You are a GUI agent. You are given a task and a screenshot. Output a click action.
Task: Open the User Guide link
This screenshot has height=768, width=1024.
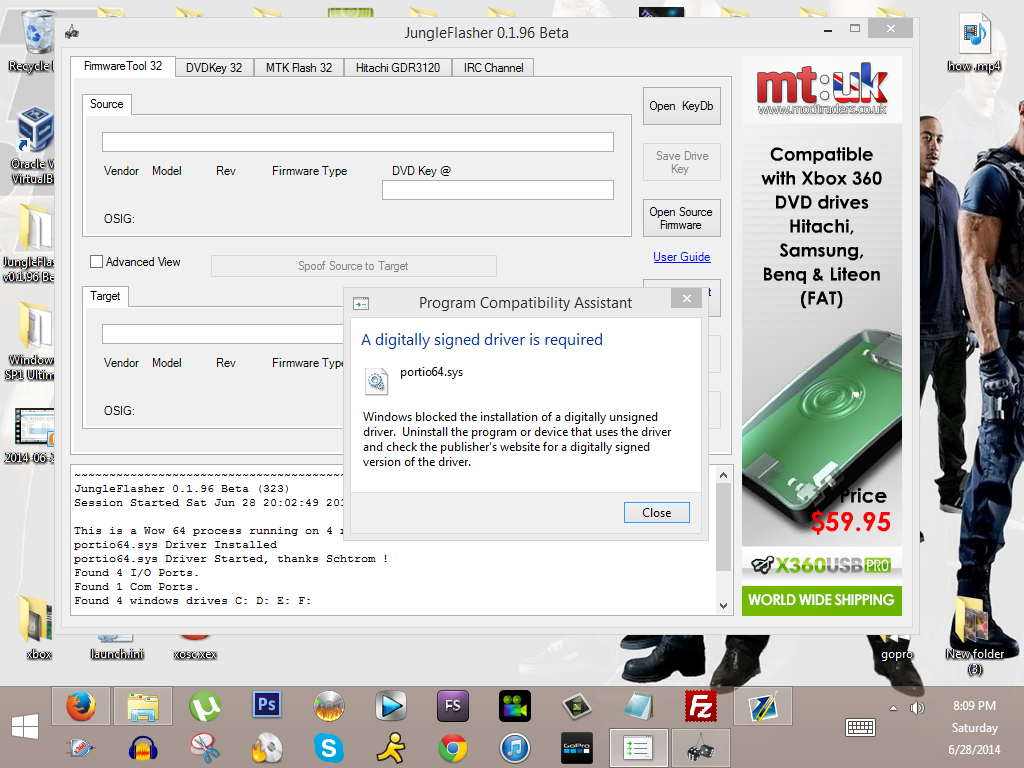coord(681,257)
